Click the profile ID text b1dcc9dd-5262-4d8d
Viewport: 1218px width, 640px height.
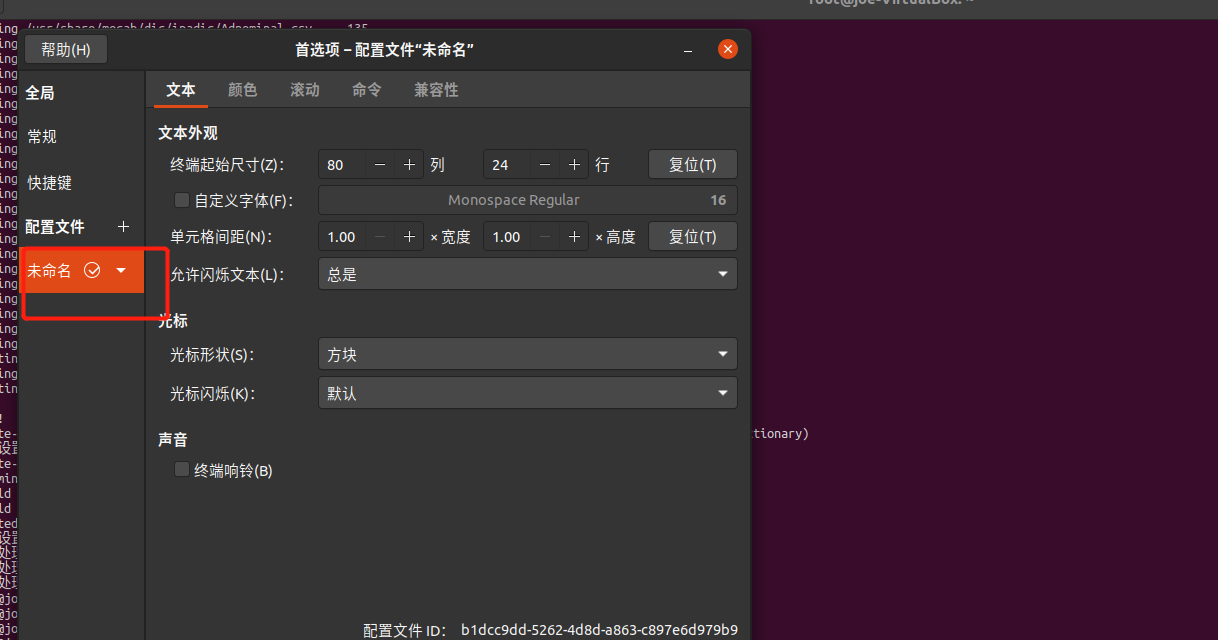[599, 630]
